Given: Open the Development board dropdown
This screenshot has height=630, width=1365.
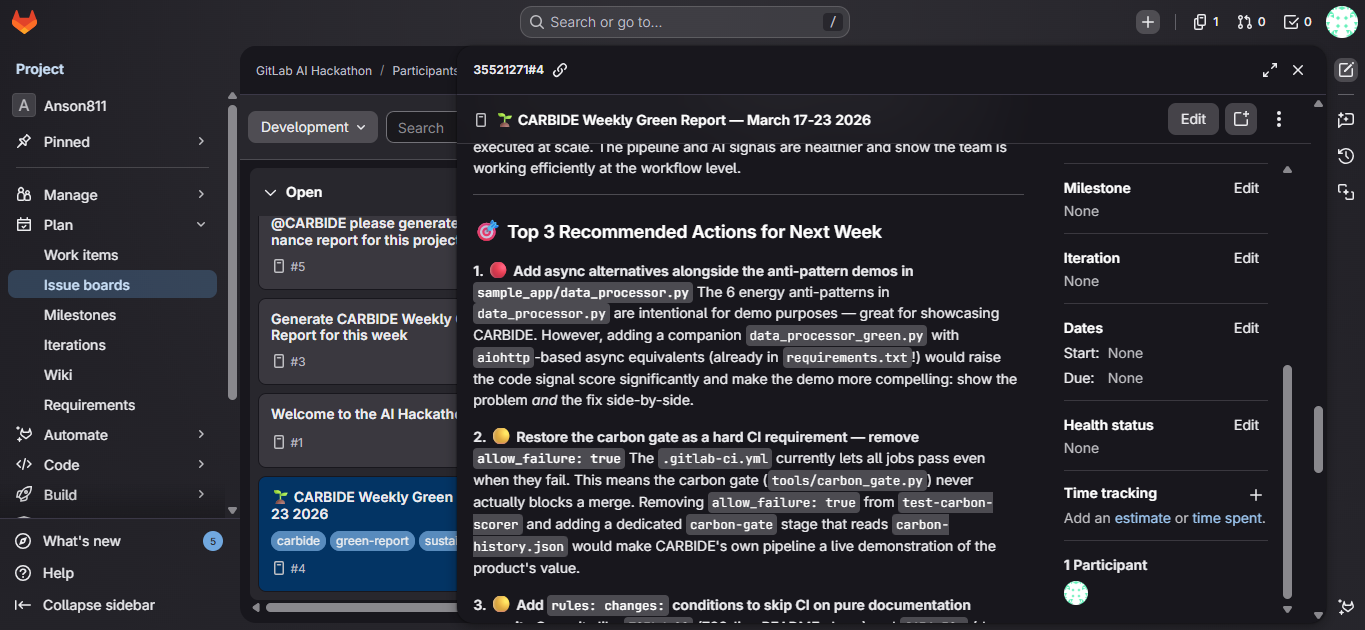Looking at the screenshot, I should 313,127.
